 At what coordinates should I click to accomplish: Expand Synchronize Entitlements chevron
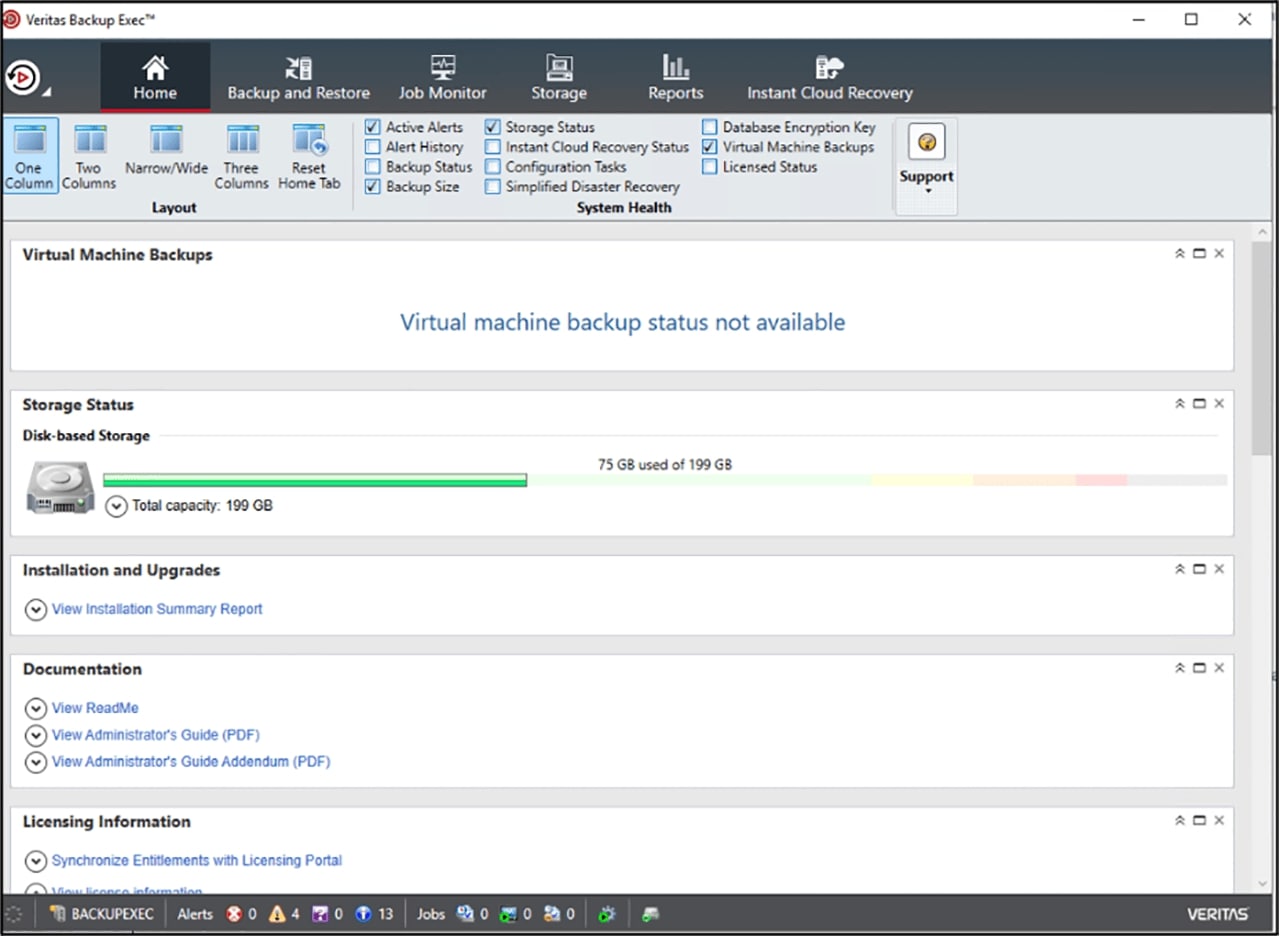[36, 861]
